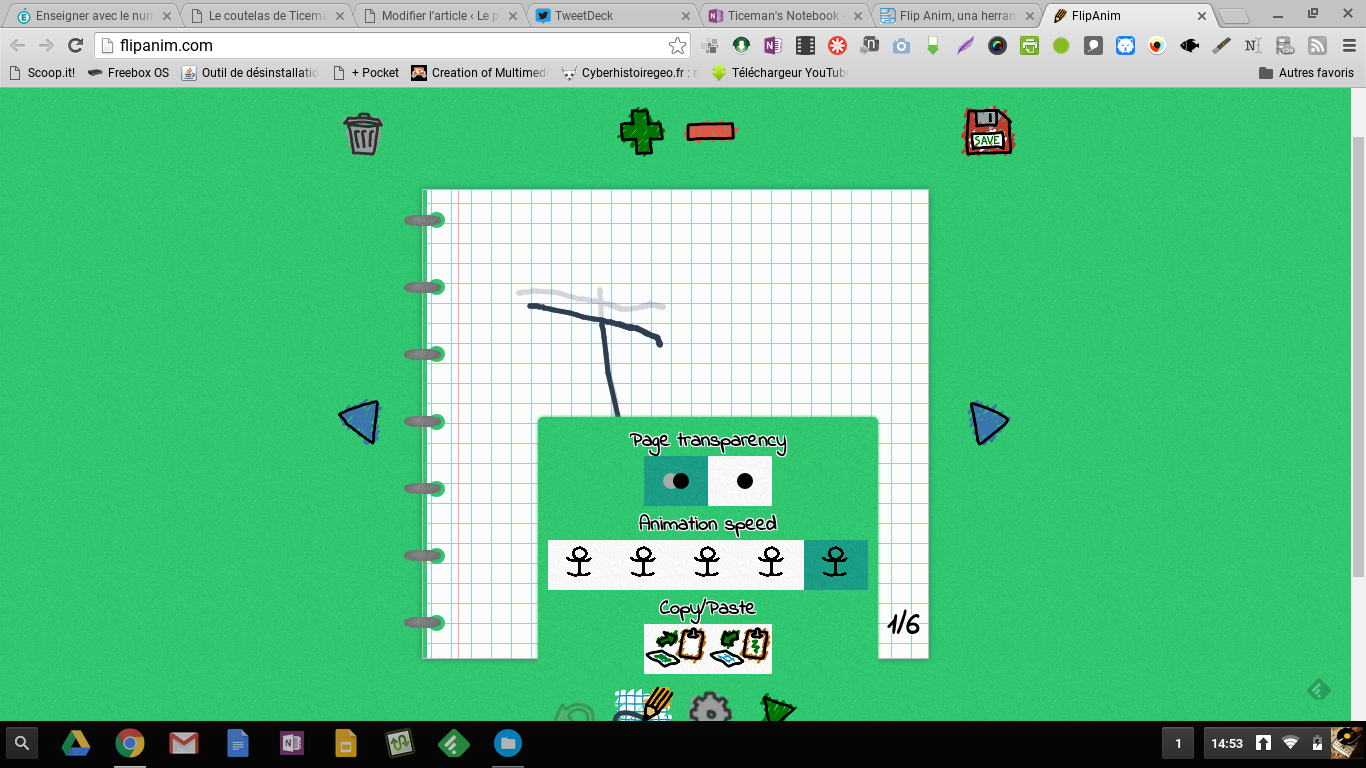
Task: Click the flipanim.com address bar
Action: tap(390, 45)
